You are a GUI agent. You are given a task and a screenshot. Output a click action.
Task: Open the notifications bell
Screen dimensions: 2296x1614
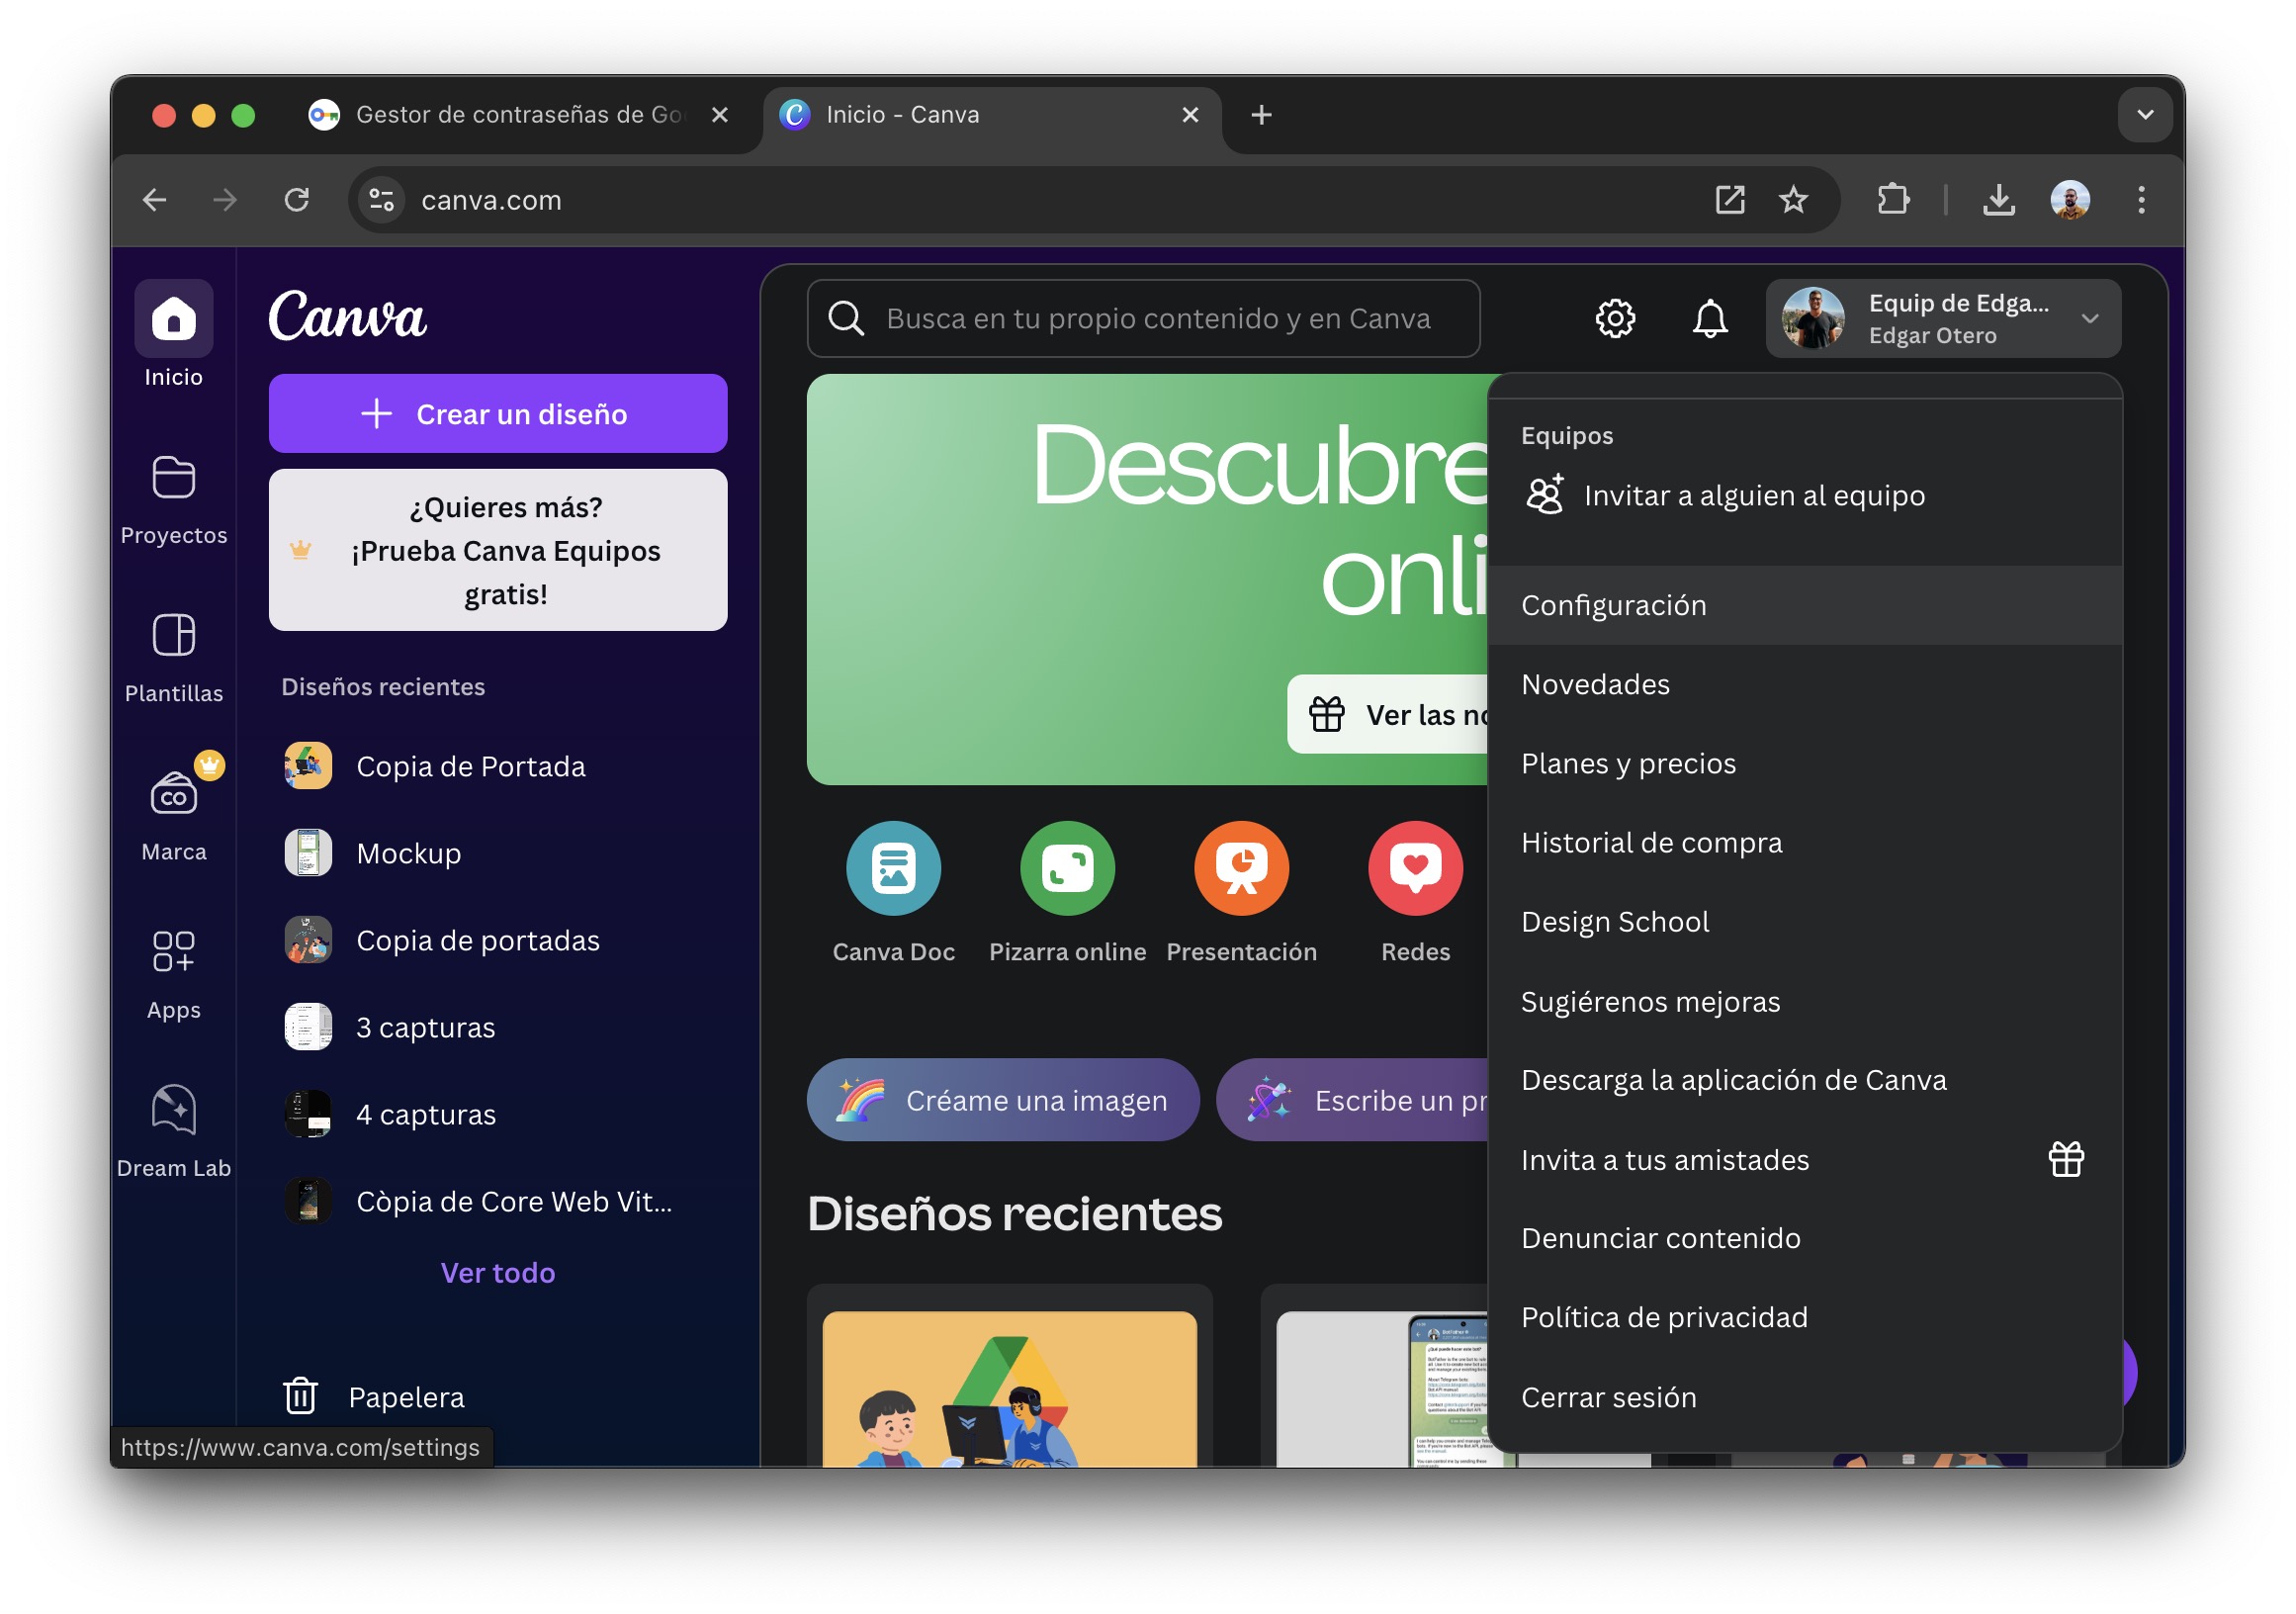coord(1711,319)
